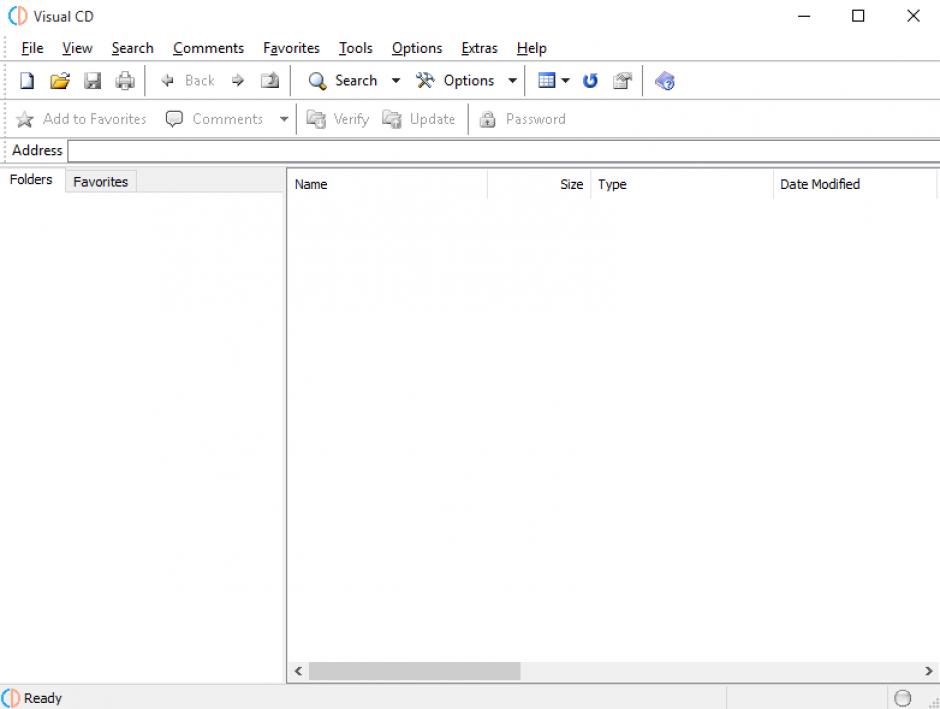
Task: Close the Visual CD window
Action: [913, 16]
